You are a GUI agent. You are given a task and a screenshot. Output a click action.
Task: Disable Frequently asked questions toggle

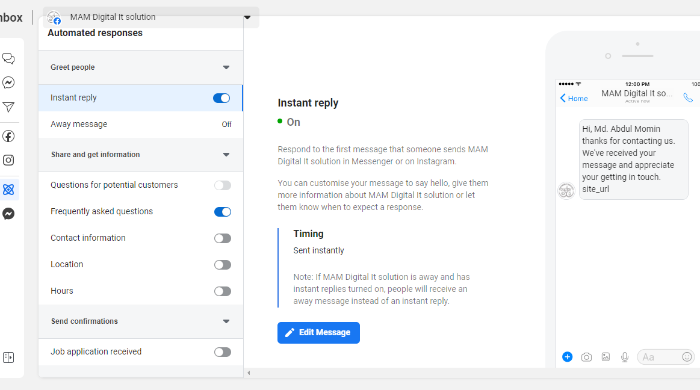point(222,212)
